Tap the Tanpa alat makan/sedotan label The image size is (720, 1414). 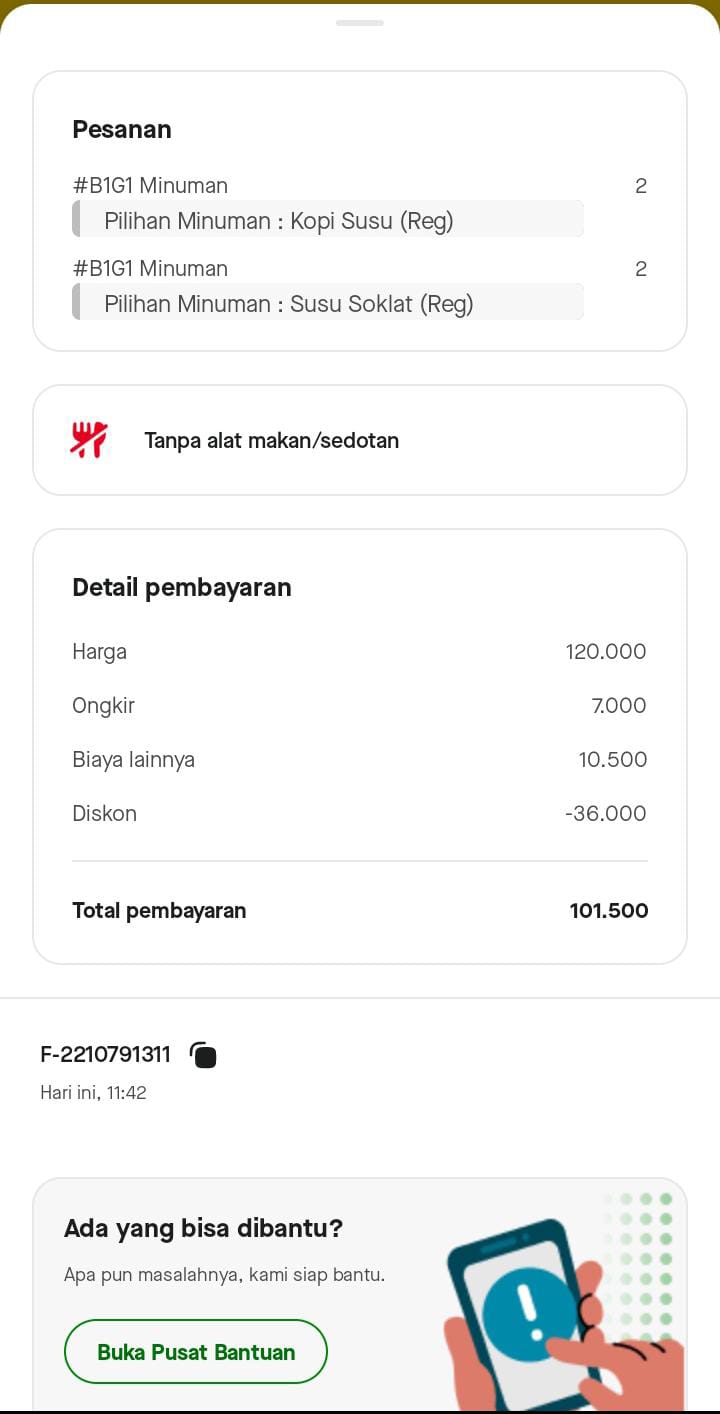pos(271,440)
